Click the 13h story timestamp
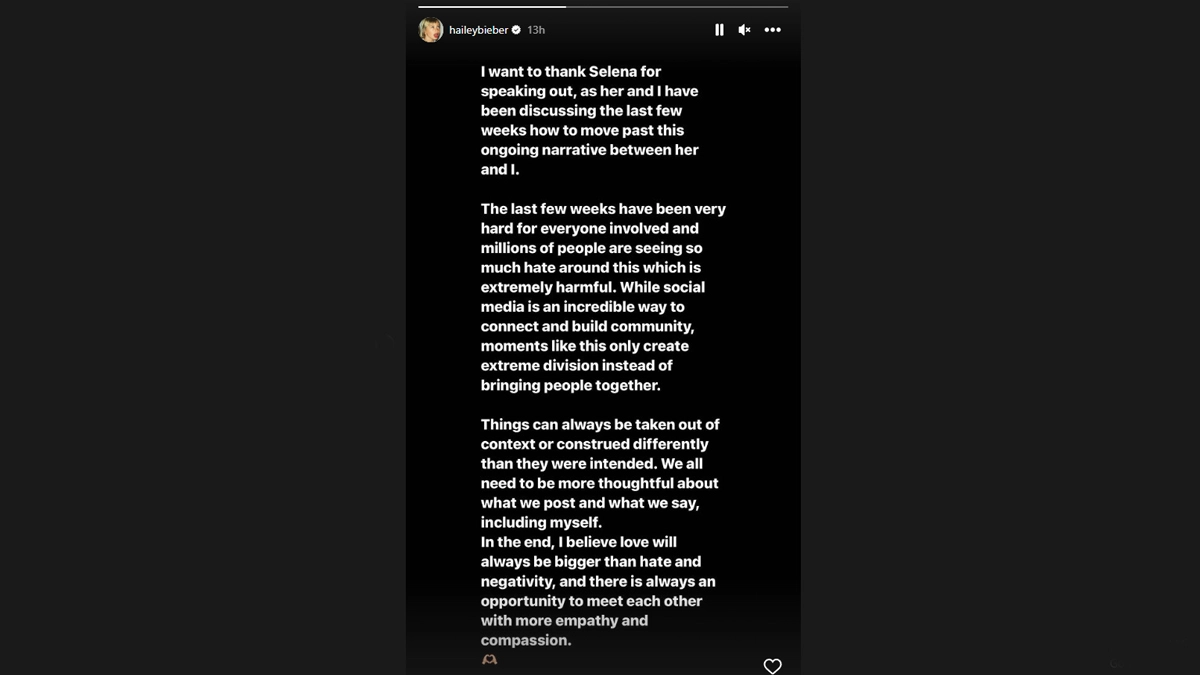Image resolution: width=1200 pixels, height=675 pixels. 536,30
